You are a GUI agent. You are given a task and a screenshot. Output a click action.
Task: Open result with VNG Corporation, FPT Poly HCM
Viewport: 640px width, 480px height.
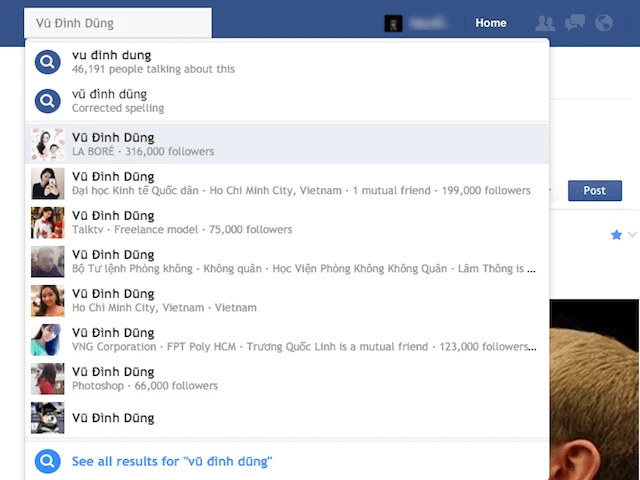(x=287, y=340)
